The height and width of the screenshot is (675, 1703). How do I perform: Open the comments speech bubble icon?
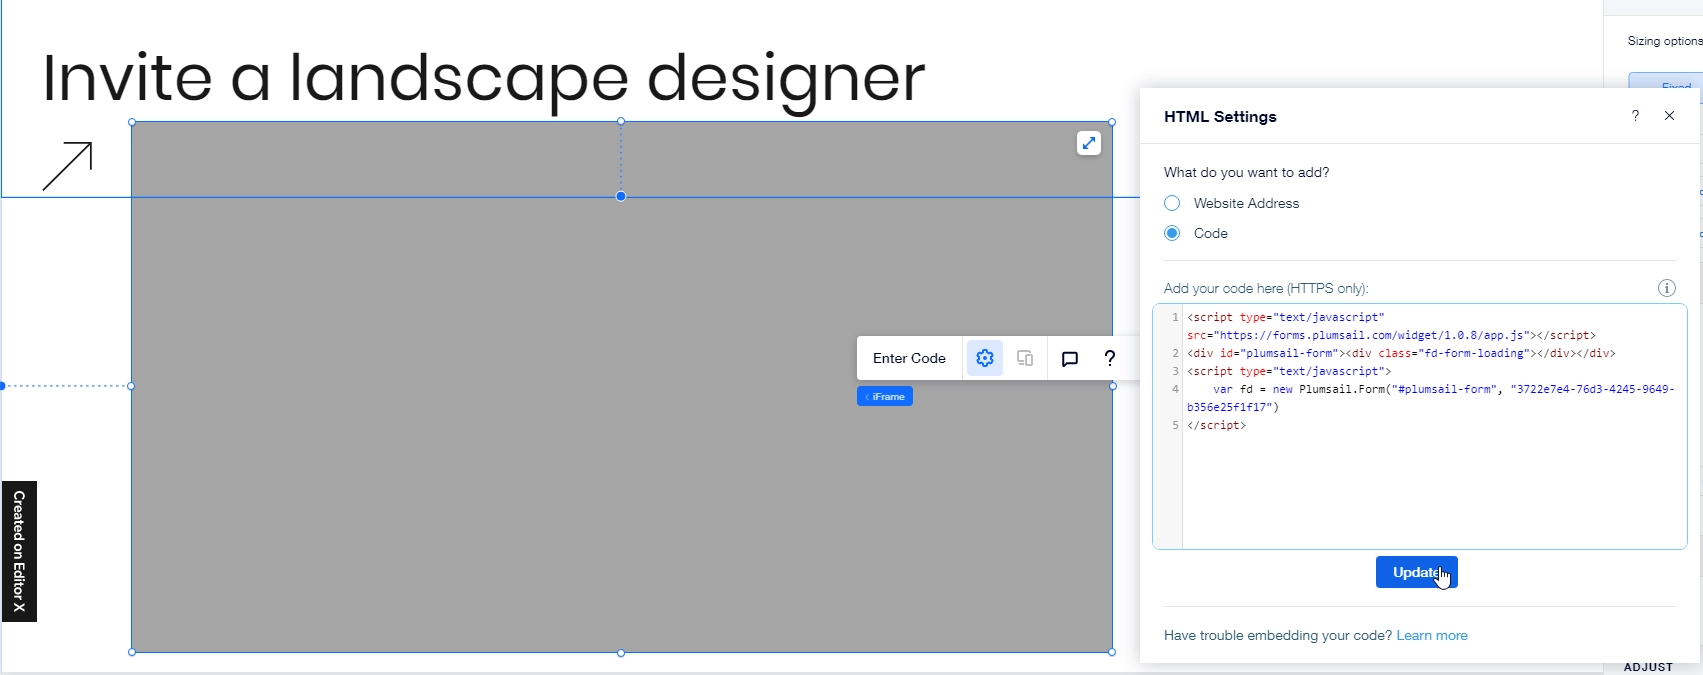pos(1070,359)
